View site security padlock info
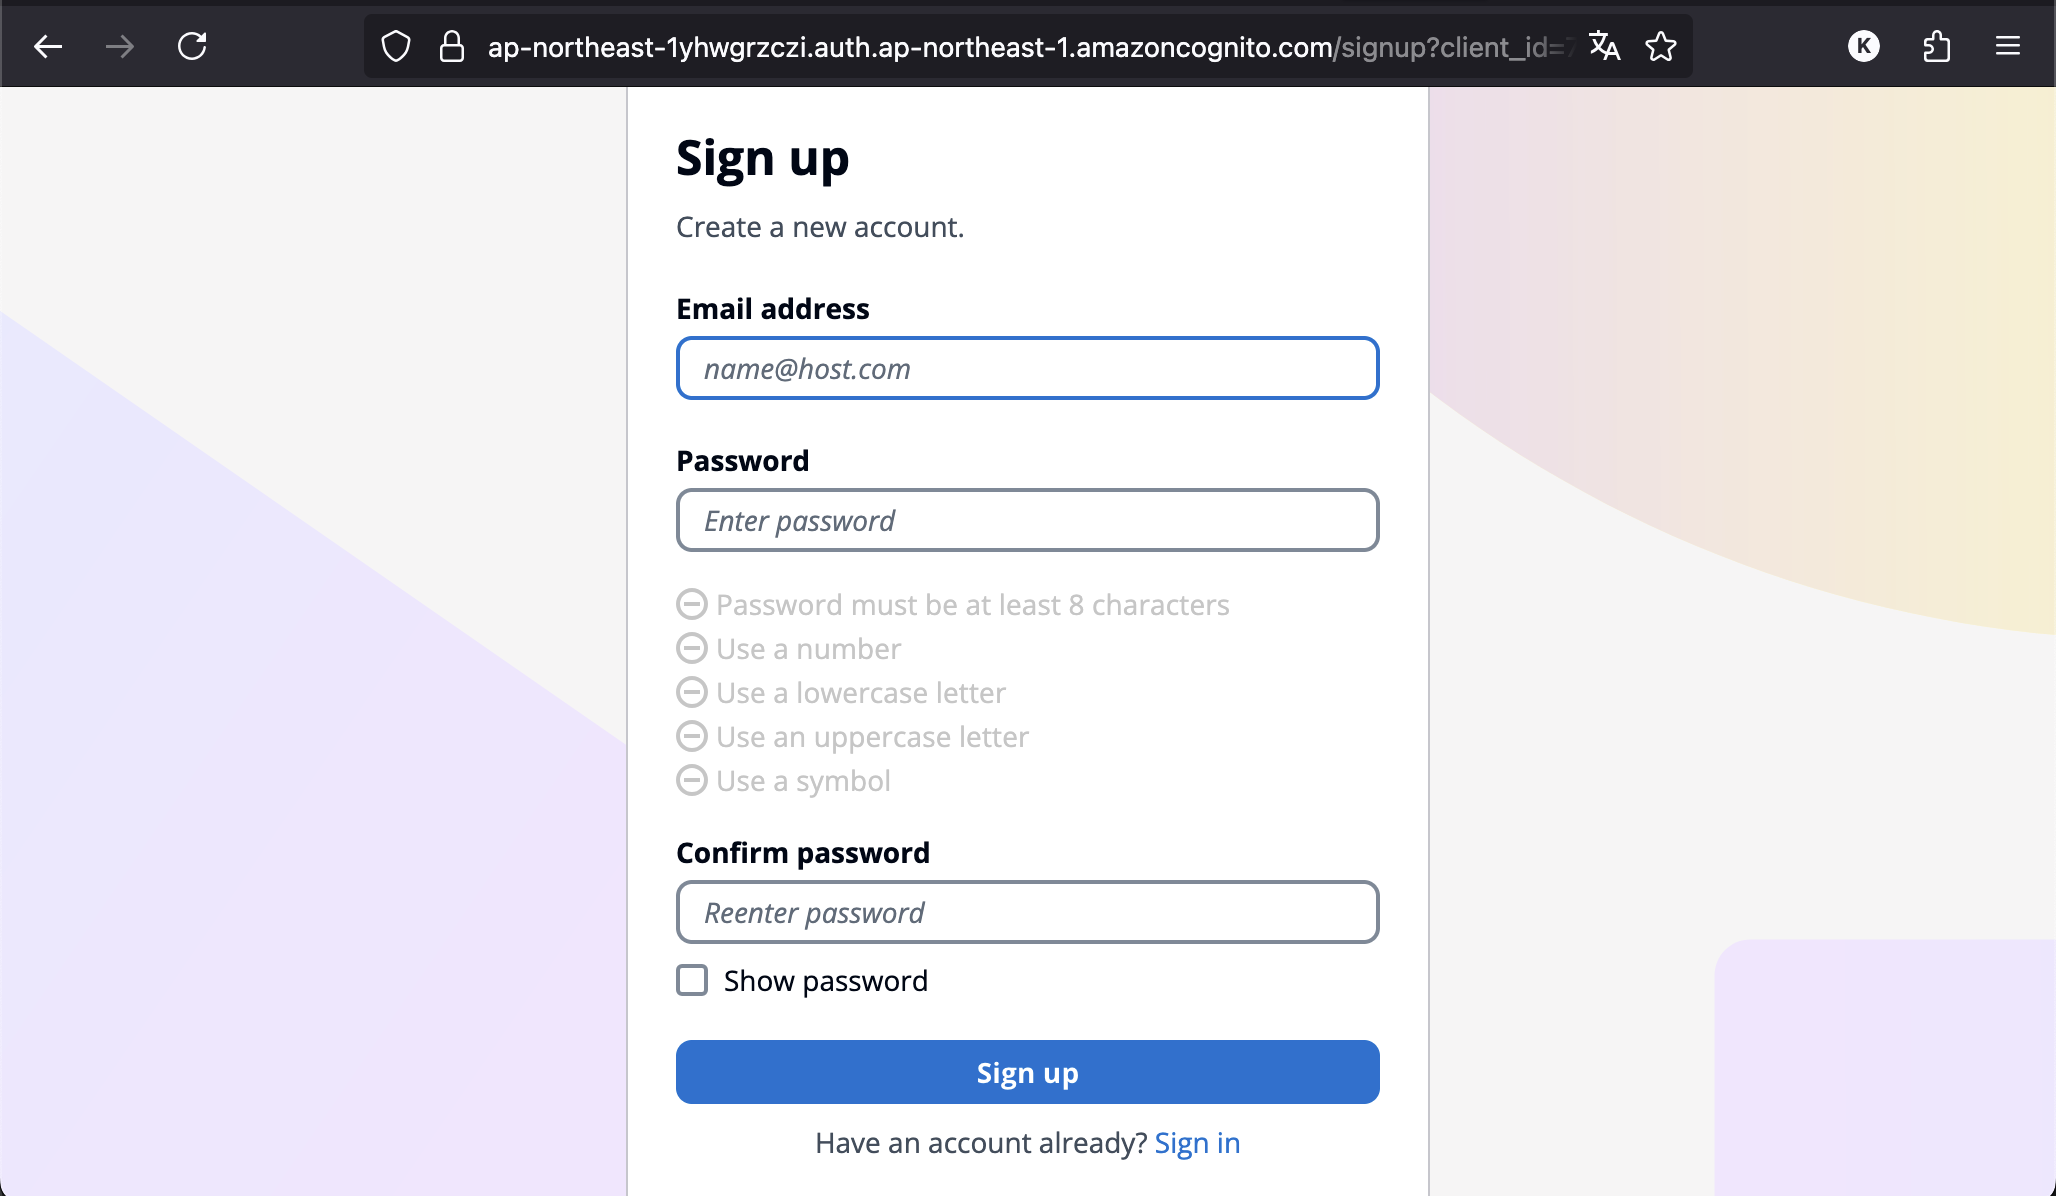 tap(452, 46)
